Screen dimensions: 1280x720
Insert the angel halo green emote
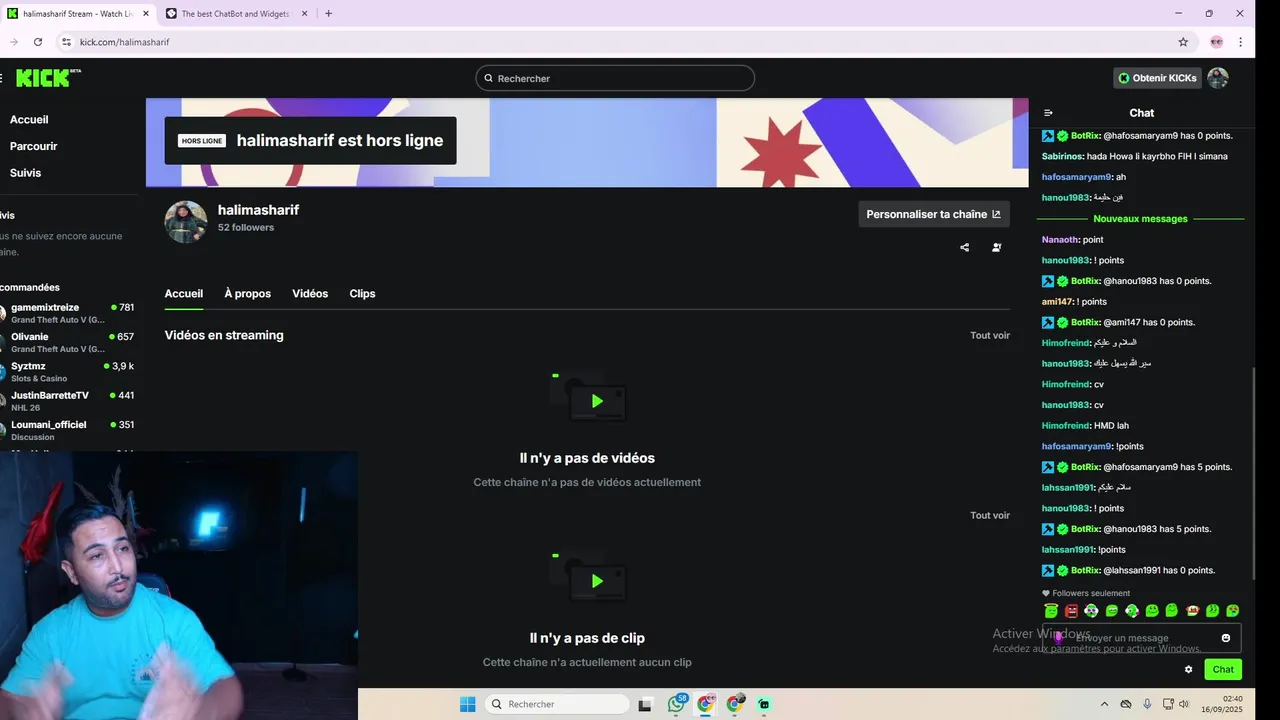[x=1051, y=610]
